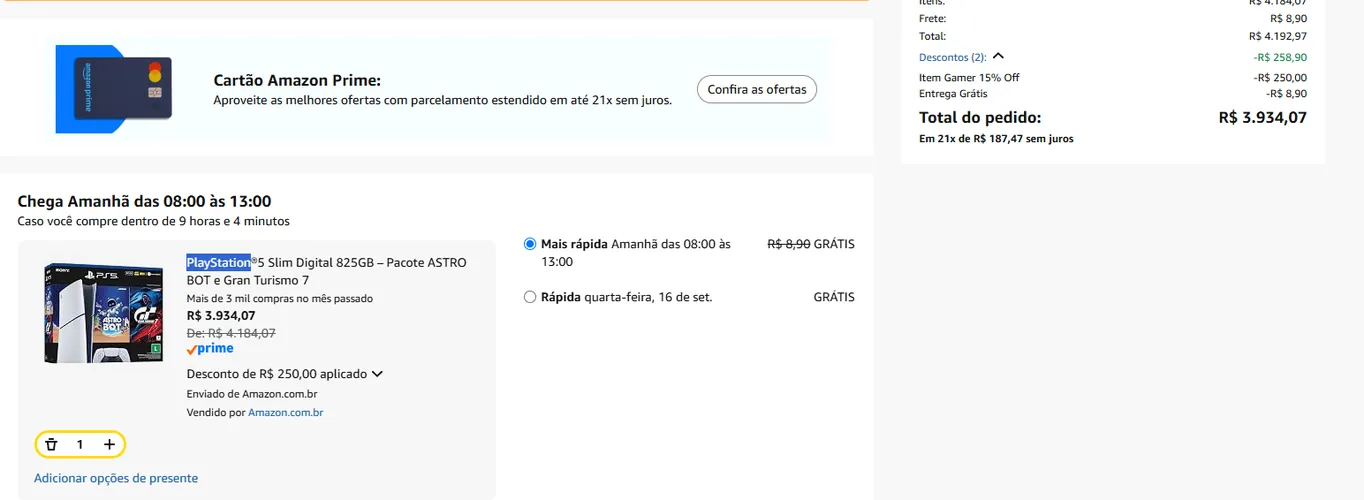Select the 'Rápida quarta-feira' delivery option
Image resolution: width=1364 pixels, height=500 pixels.
530,297
